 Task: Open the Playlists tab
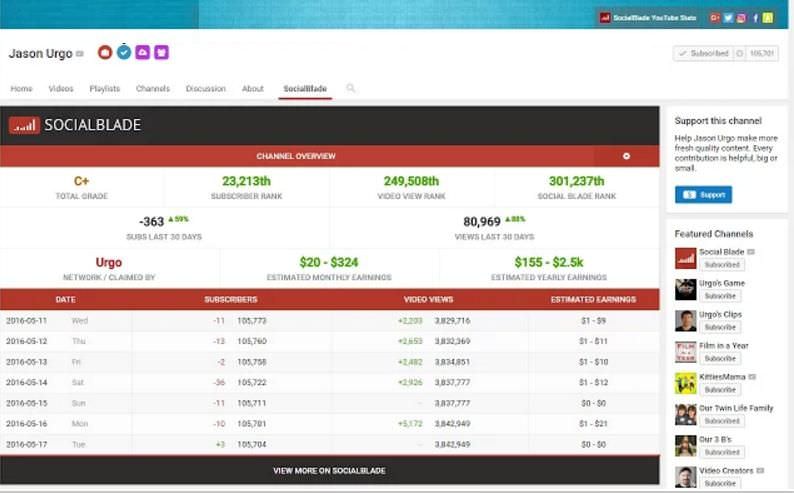[105, 89]
